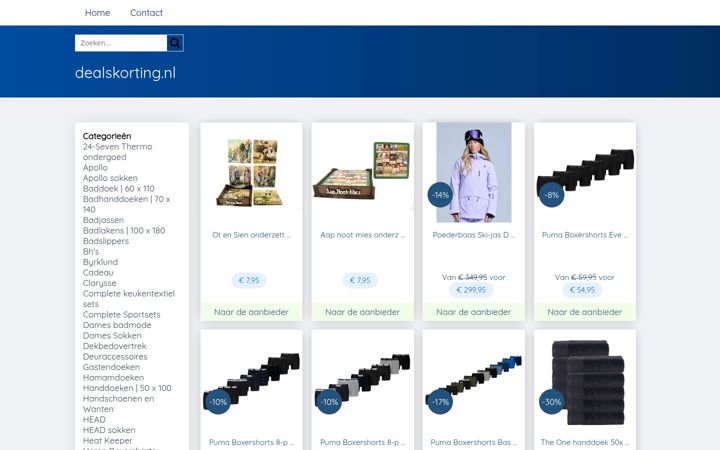Click Naar de aanbieder under Poederbaas Ski-jas
The width and height of the screenshot is (720, 450).
click(473, 312)
